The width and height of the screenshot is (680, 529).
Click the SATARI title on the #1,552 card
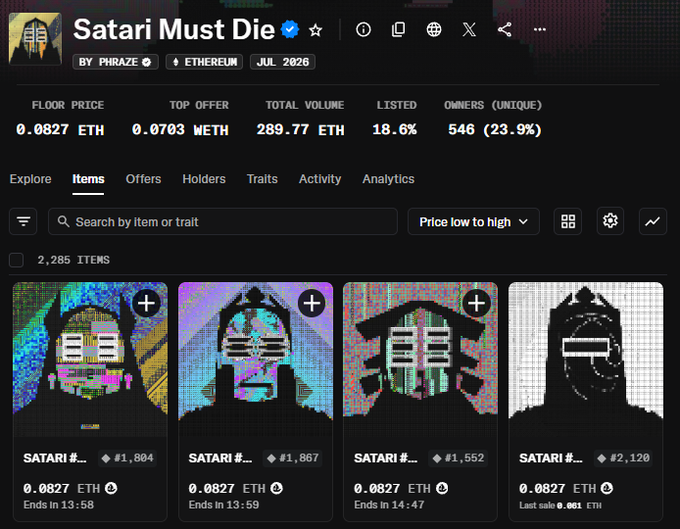point(386,458)
